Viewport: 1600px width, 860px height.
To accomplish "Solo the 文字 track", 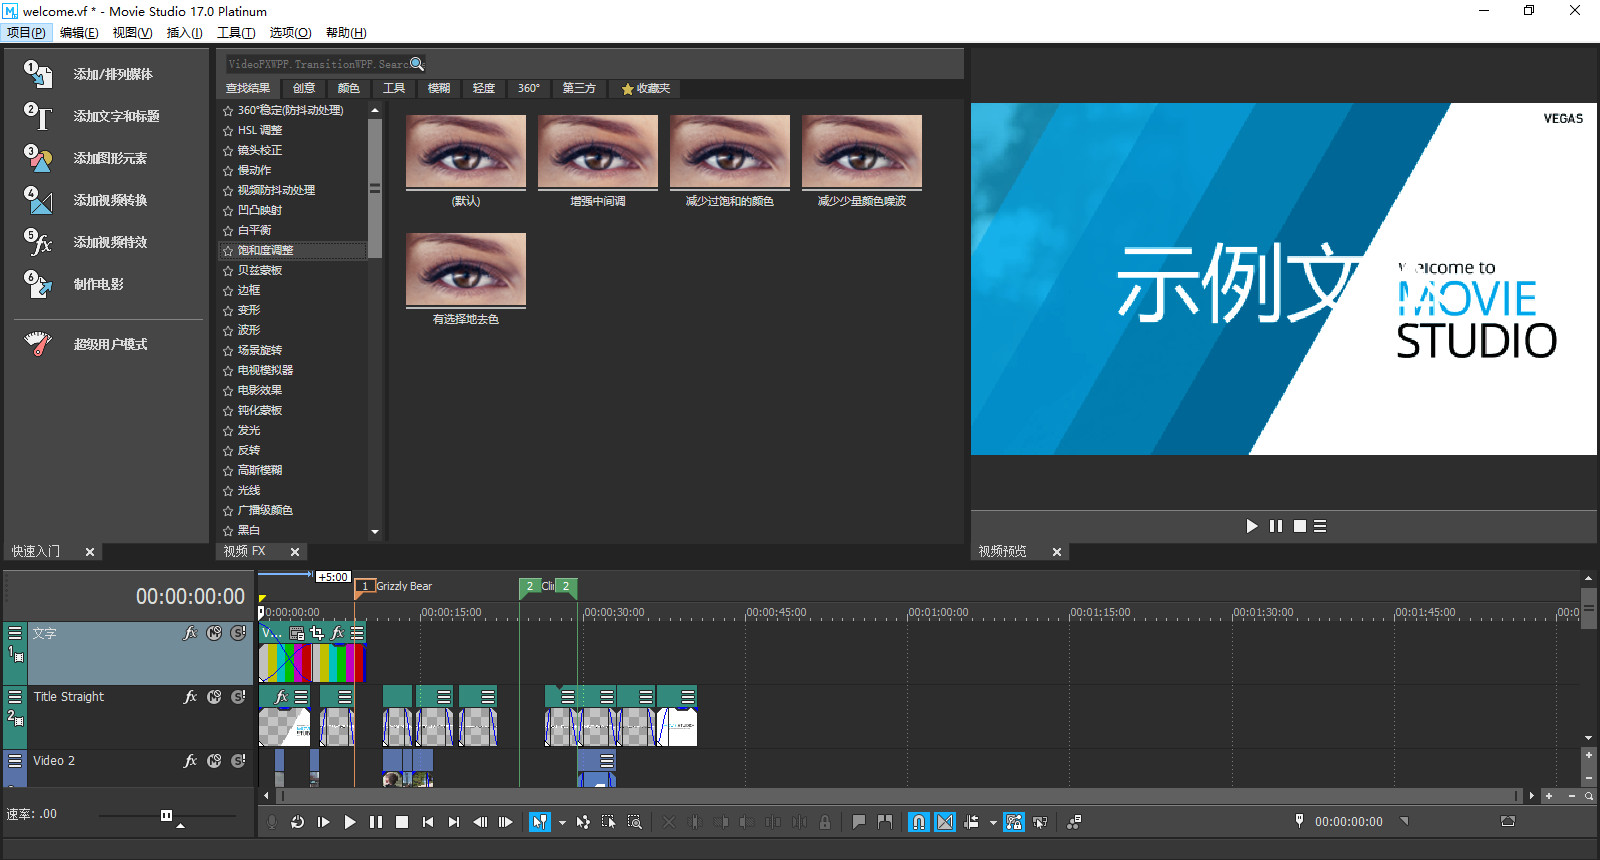I will tap(238, 633).
